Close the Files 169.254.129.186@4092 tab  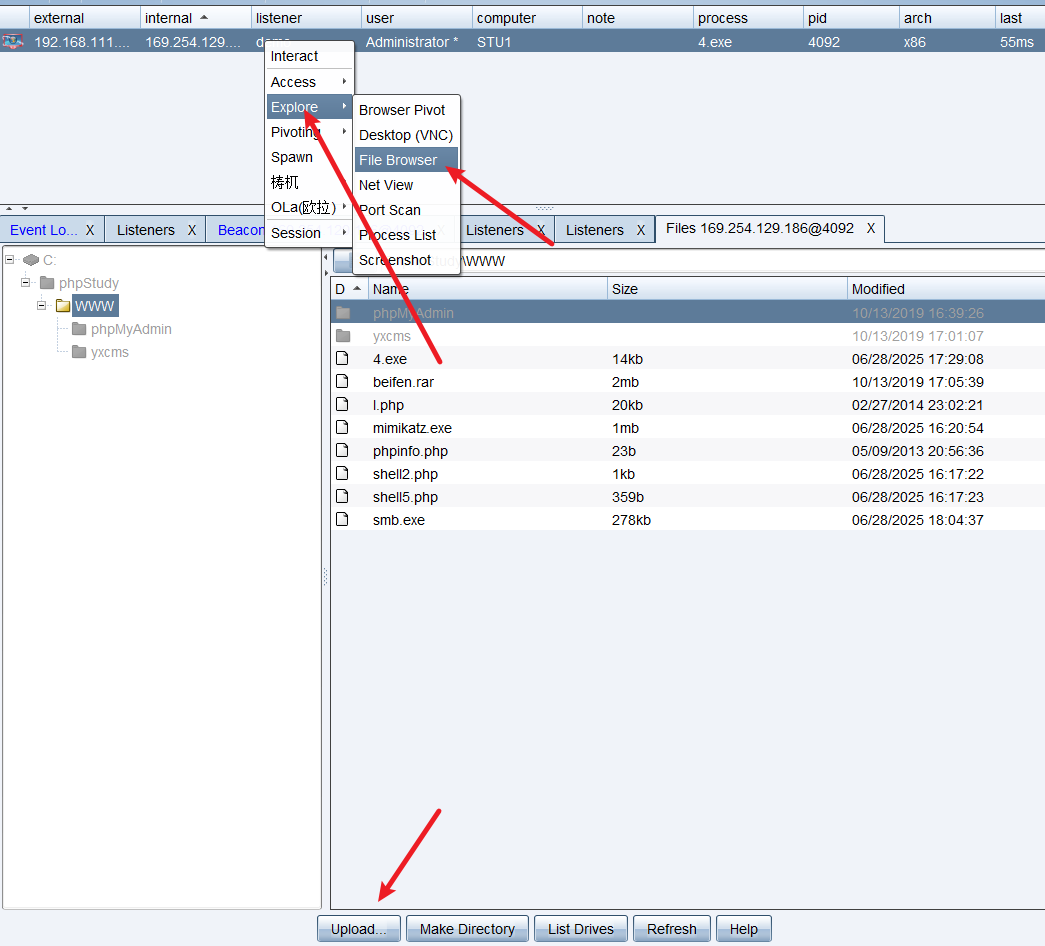[870, 228]
